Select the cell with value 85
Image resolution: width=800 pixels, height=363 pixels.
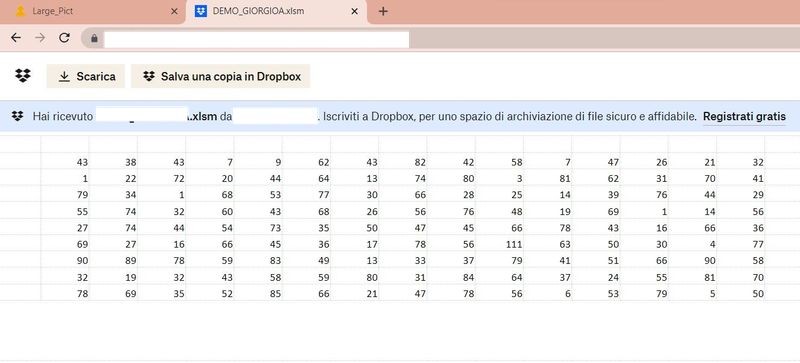[x=258, y=294]
